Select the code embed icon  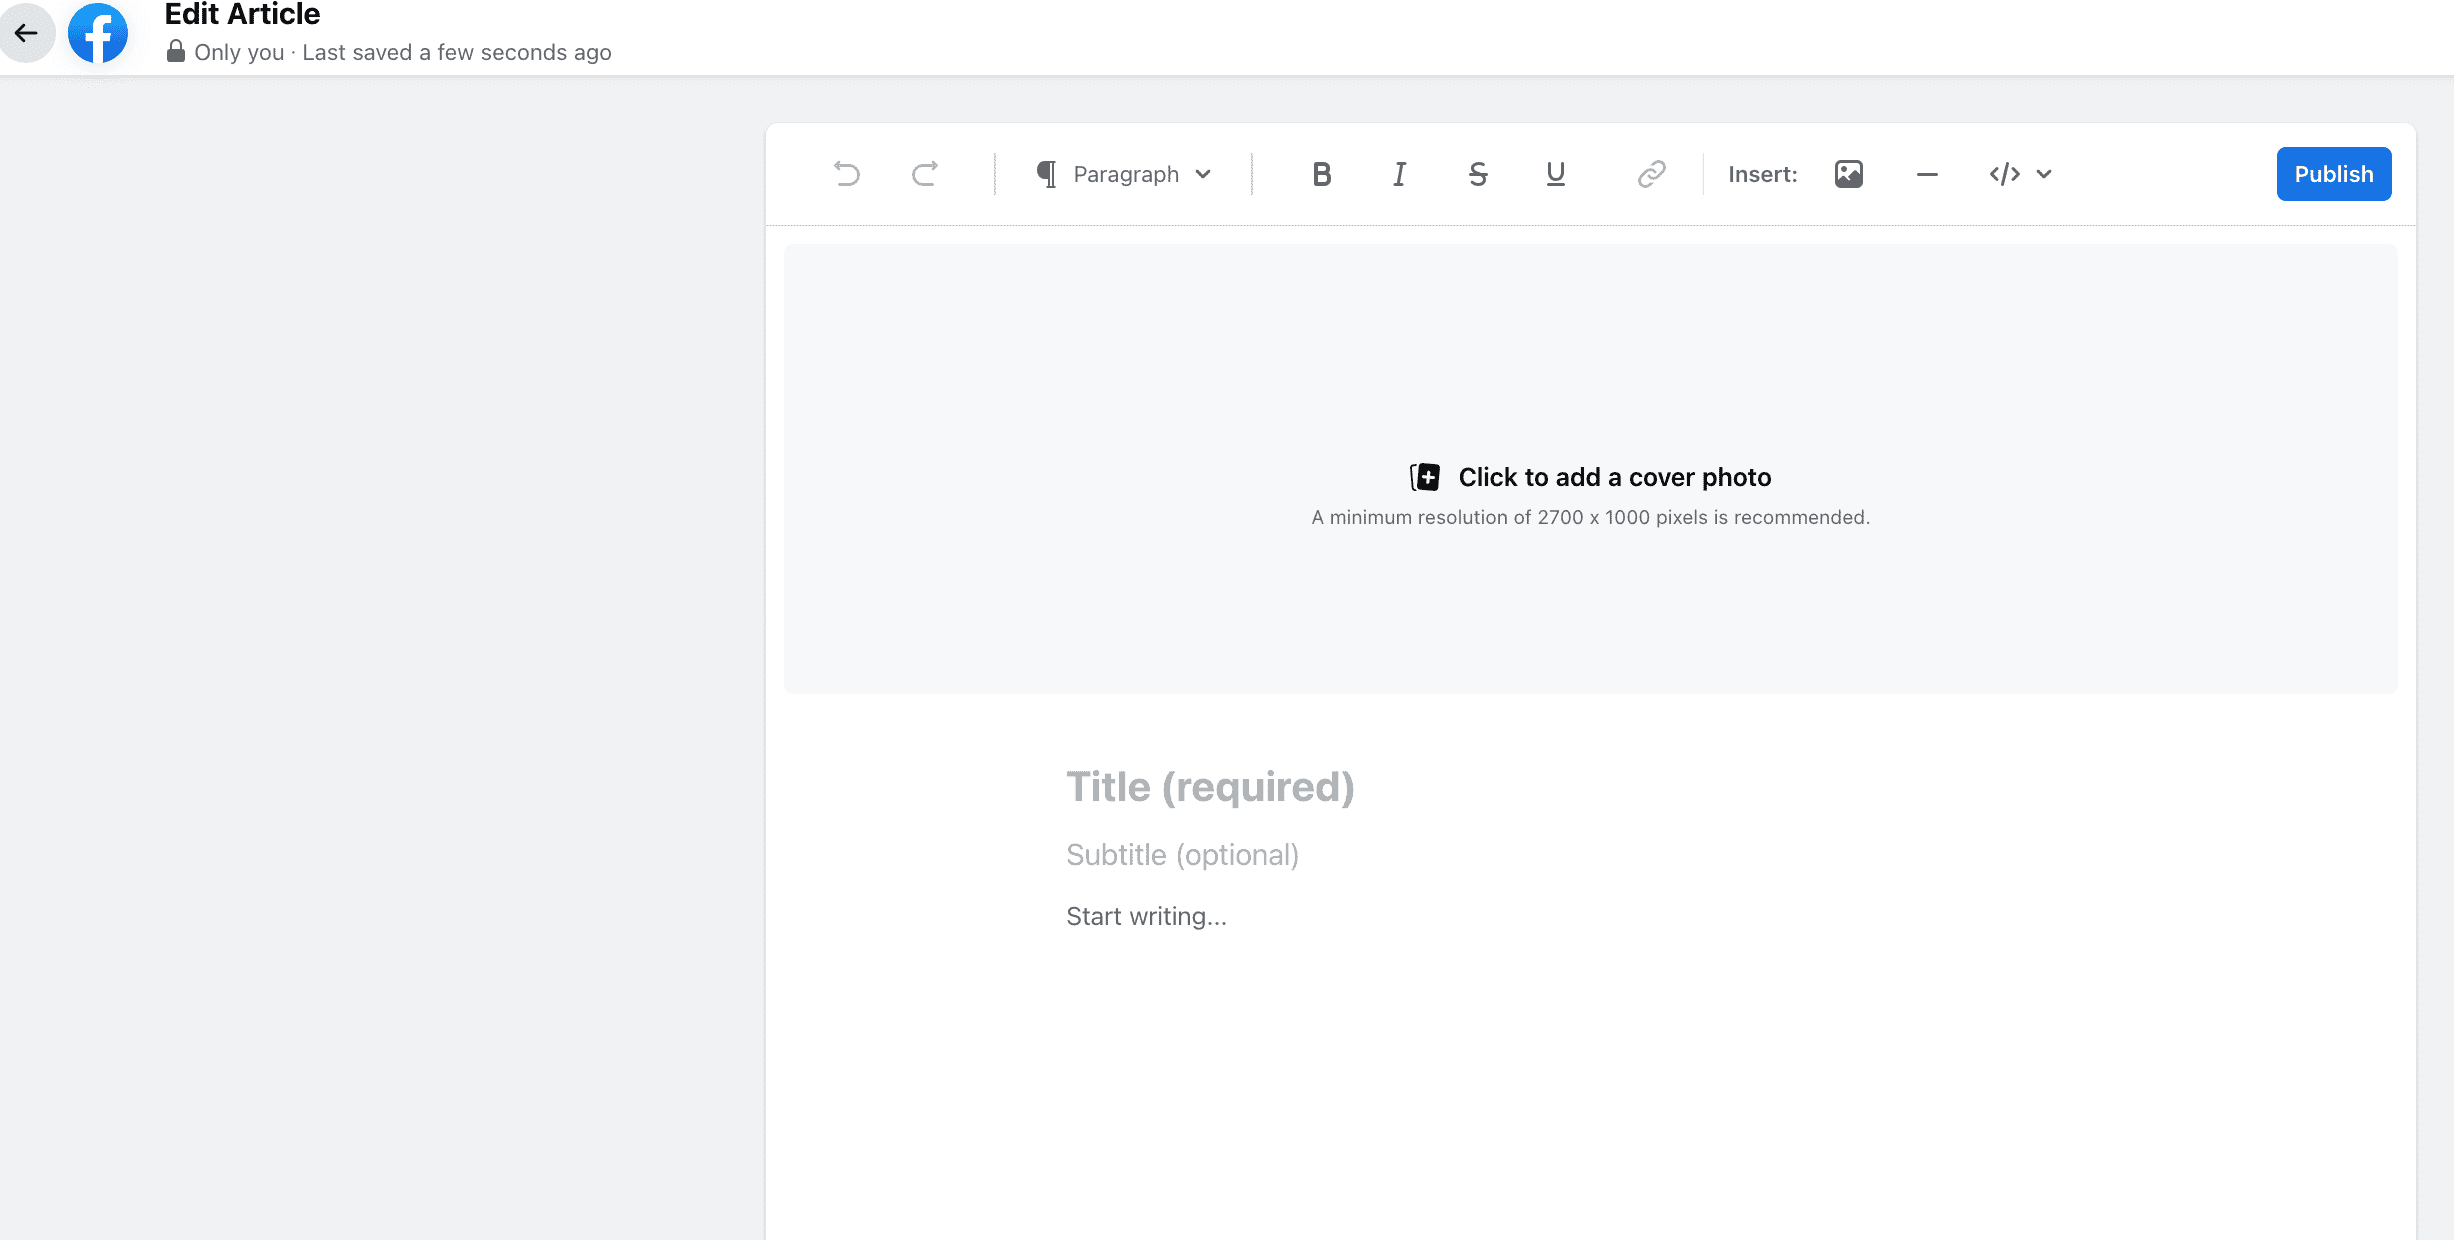coord(2005,174)
